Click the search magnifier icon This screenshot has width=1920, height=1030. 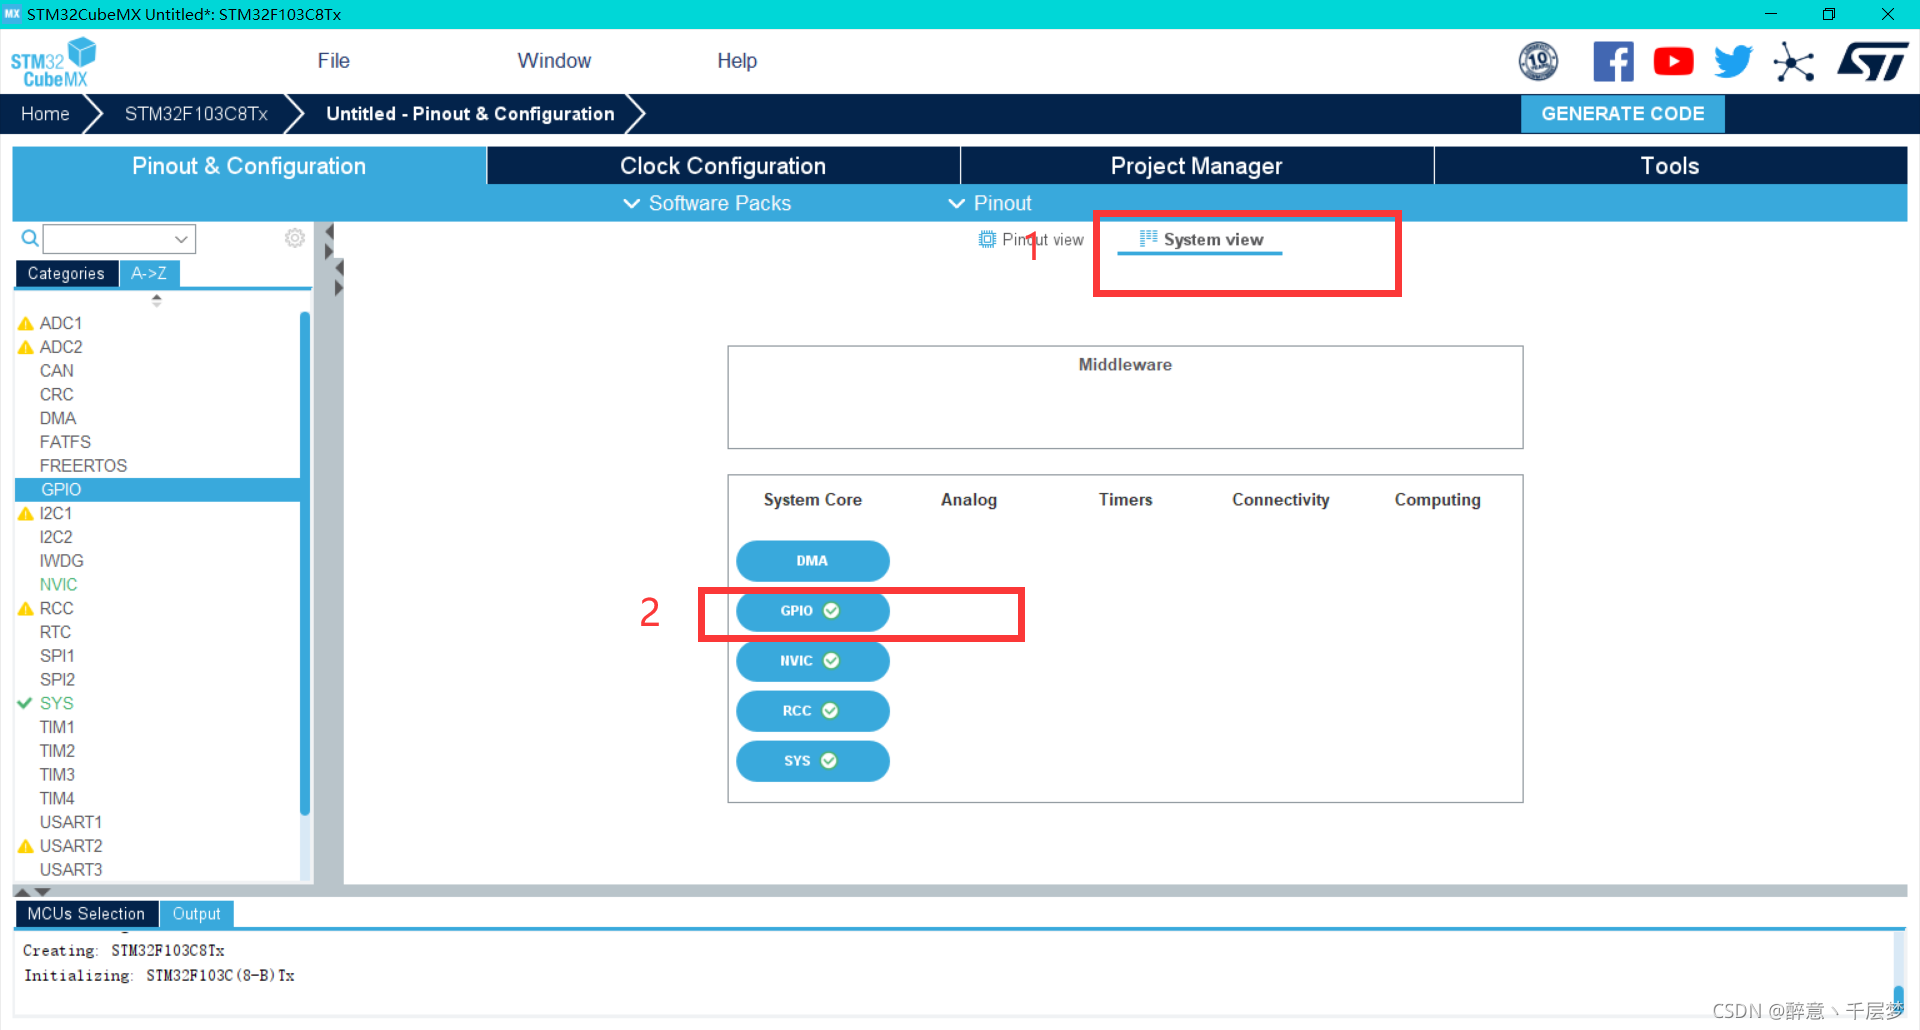pos(30,238)
